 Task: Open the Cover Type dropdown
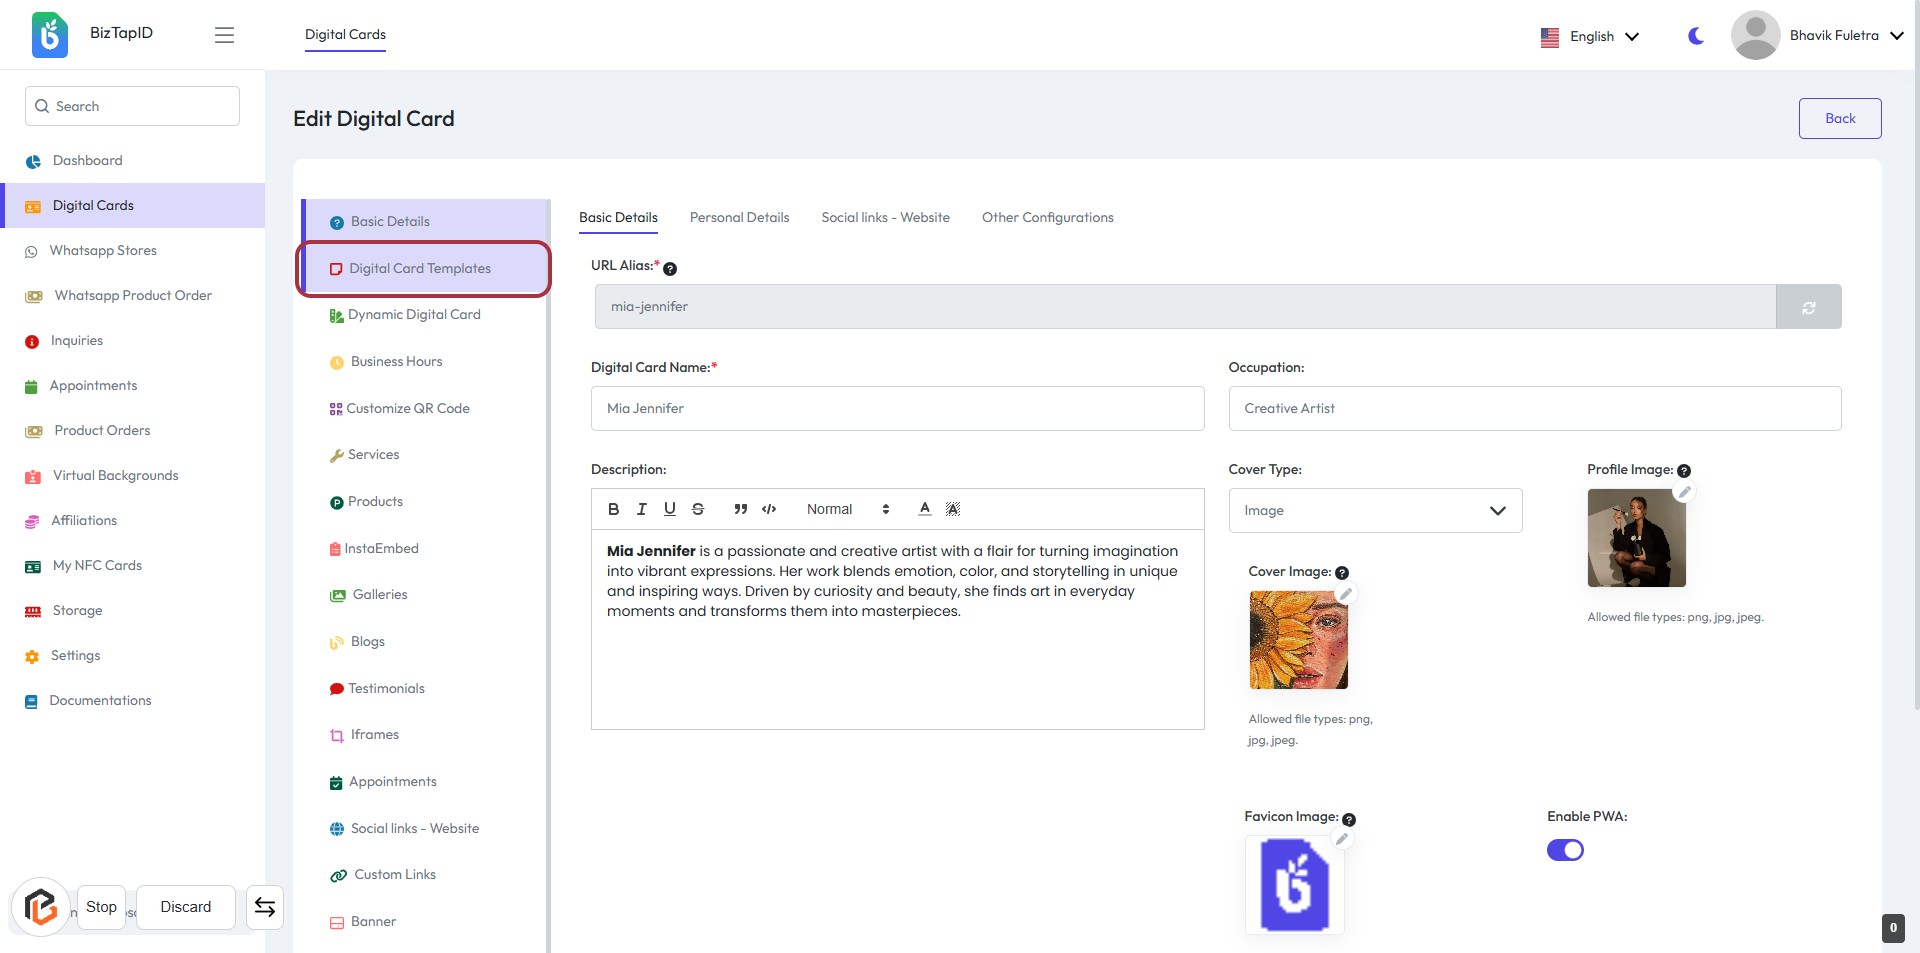[x=1375, y=510]
